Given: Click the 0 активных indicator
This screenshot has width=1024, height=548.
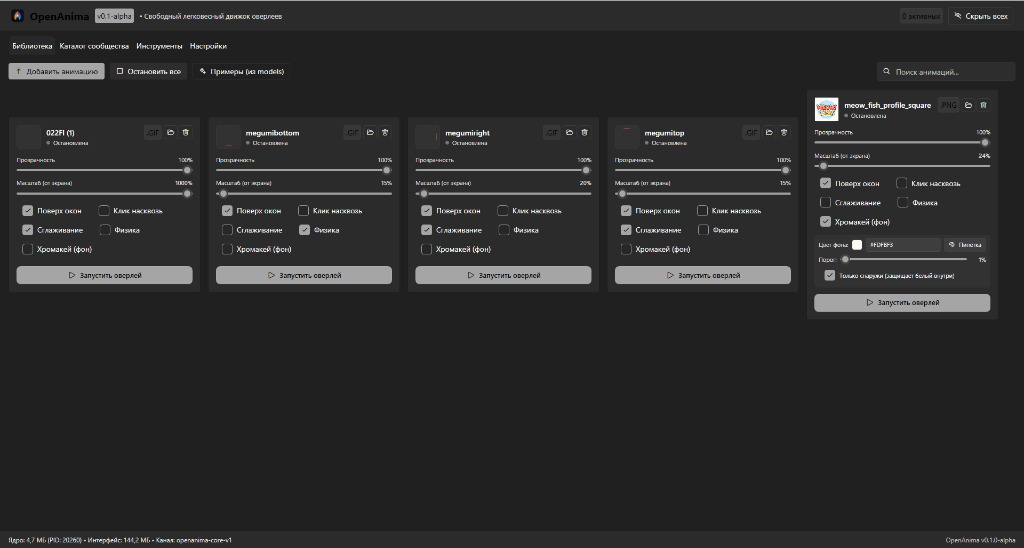Looking at the screenshot, I should click(921, 16).
